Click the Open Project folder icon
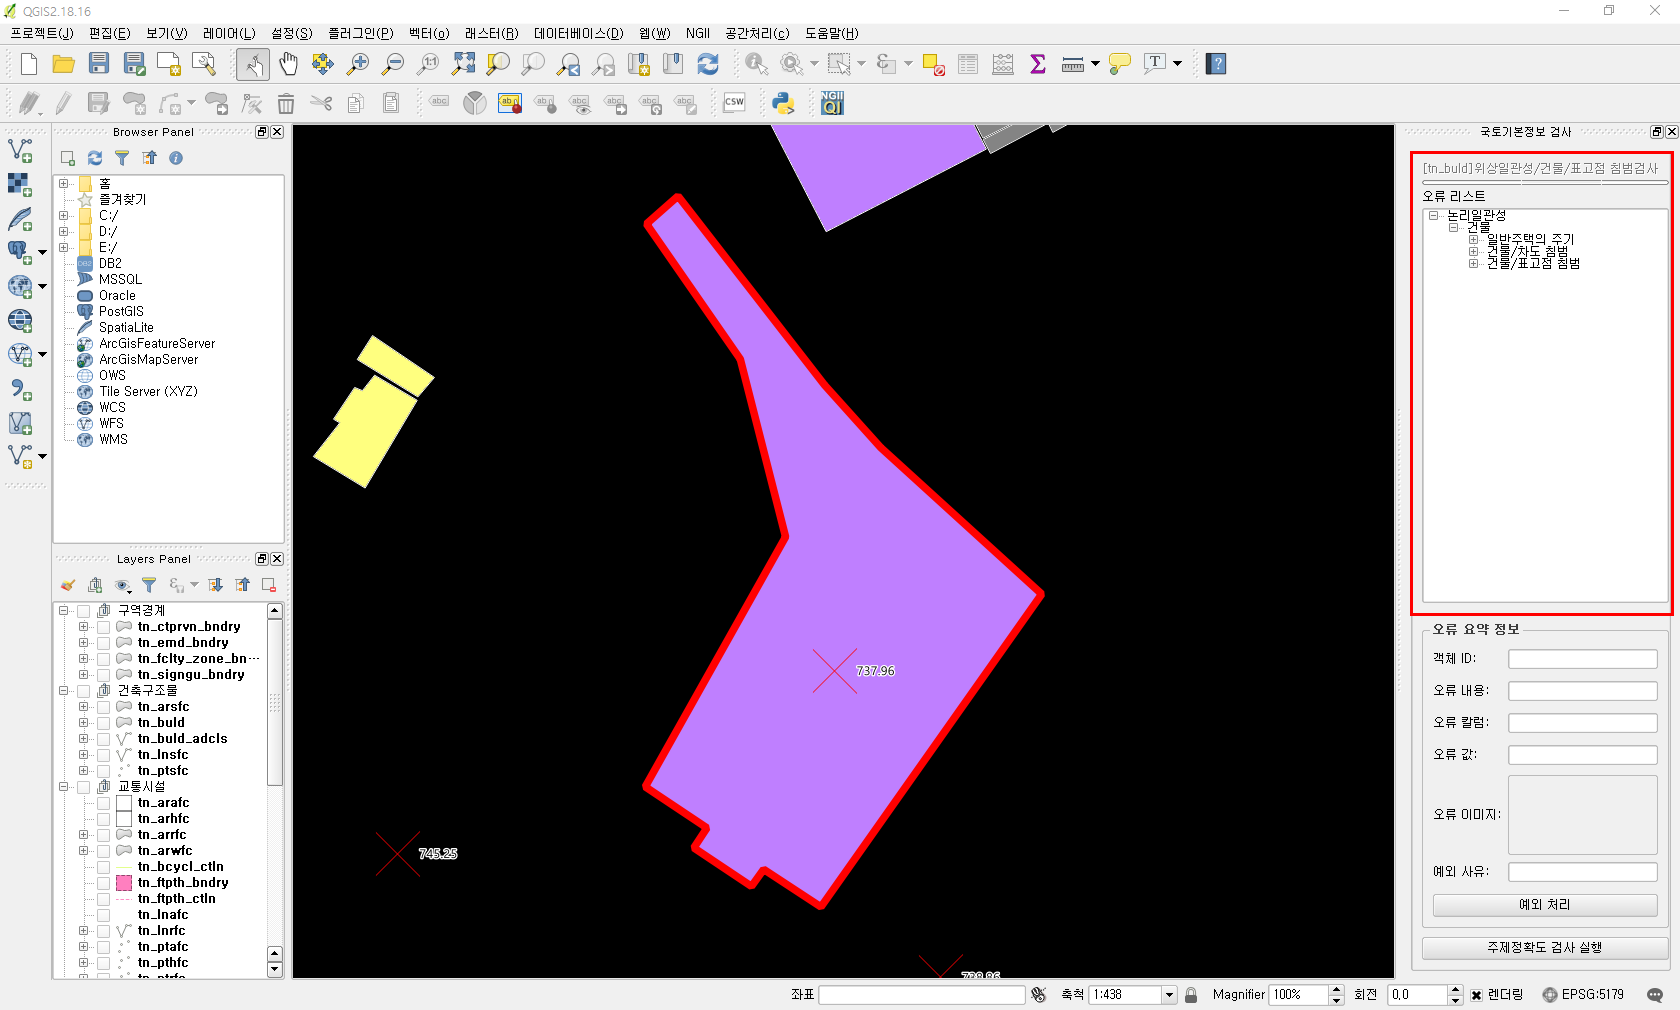1680x1010 pixels. point(63,64)
